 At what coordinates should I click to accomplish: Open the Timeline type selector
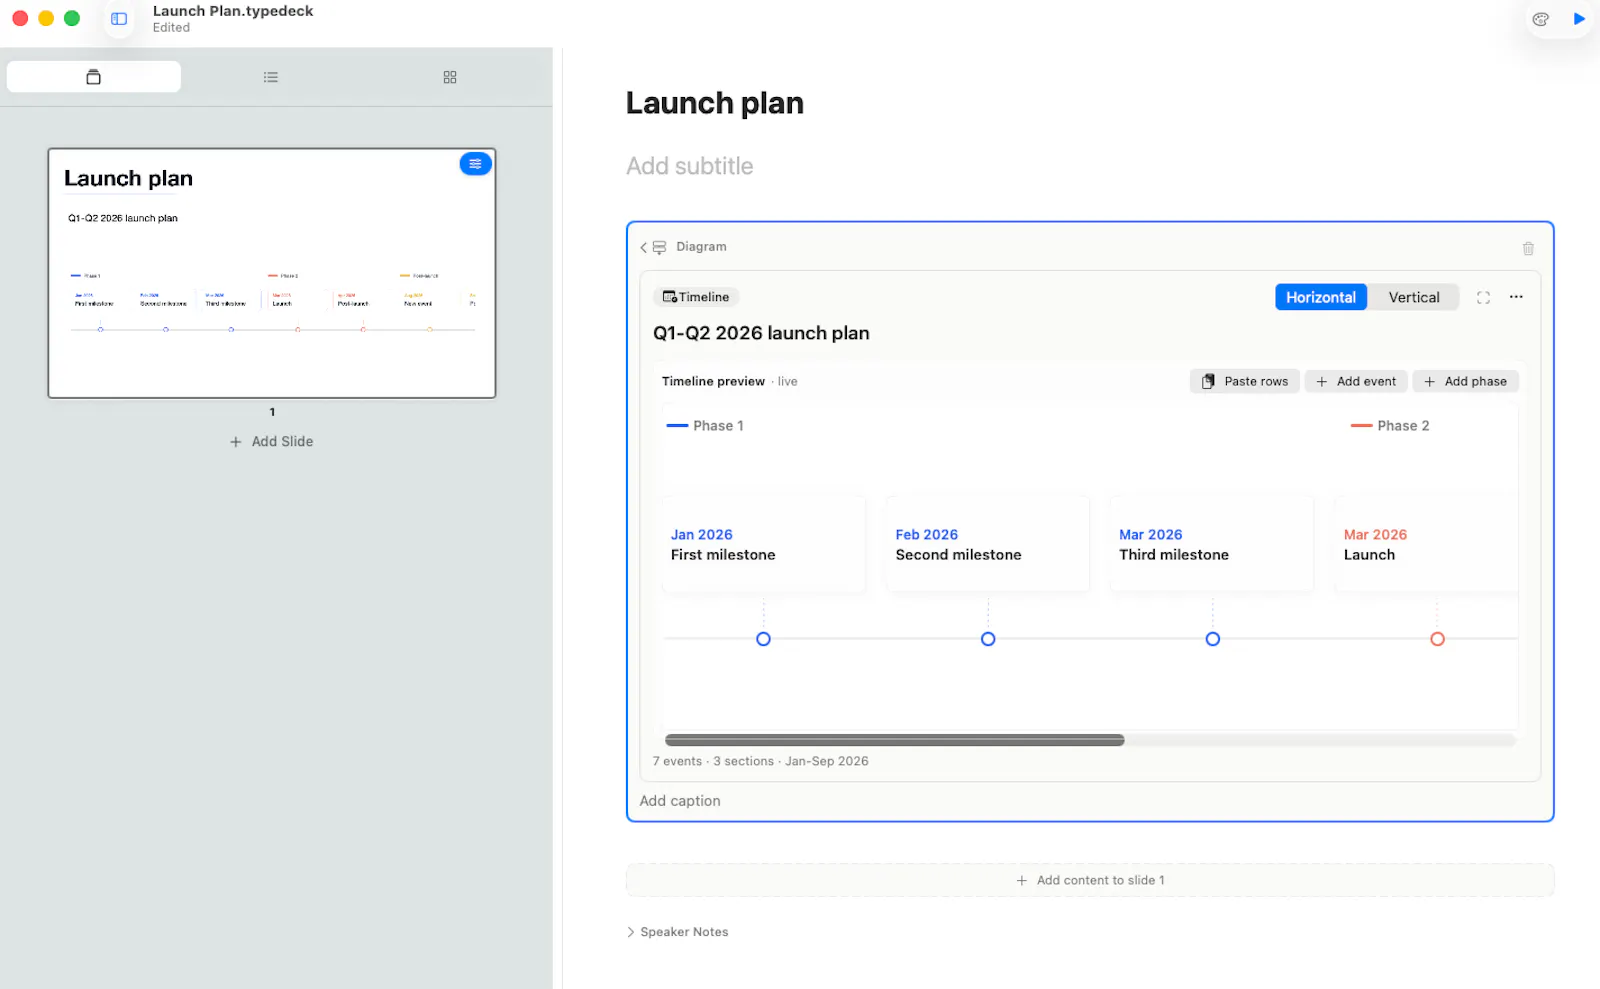tap(697, 297)
